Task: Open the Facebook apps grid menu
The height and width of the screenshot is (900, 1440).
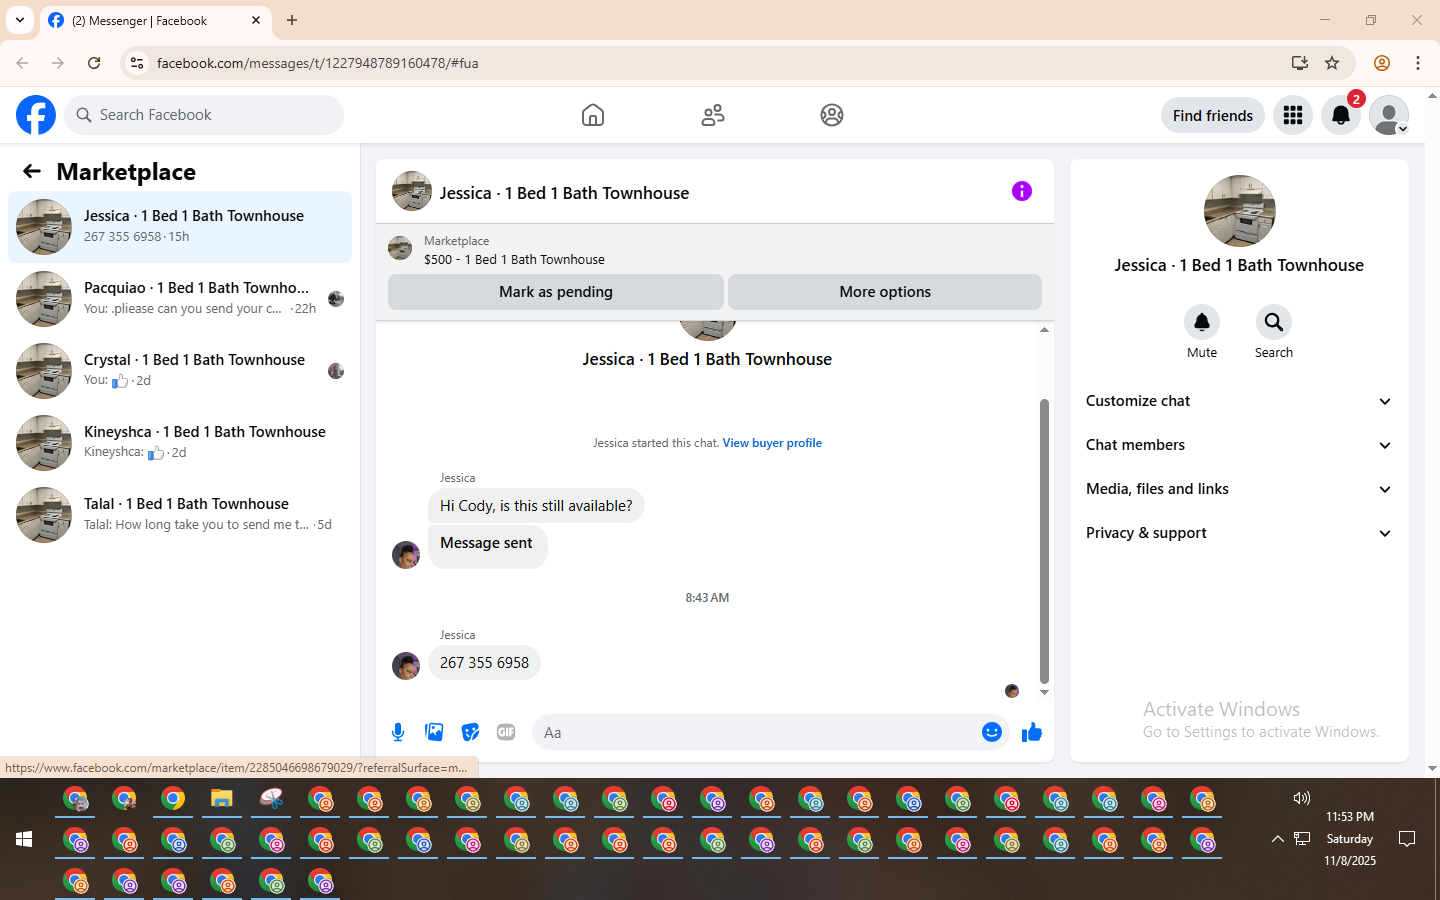Action: (x=1293, y=115)
